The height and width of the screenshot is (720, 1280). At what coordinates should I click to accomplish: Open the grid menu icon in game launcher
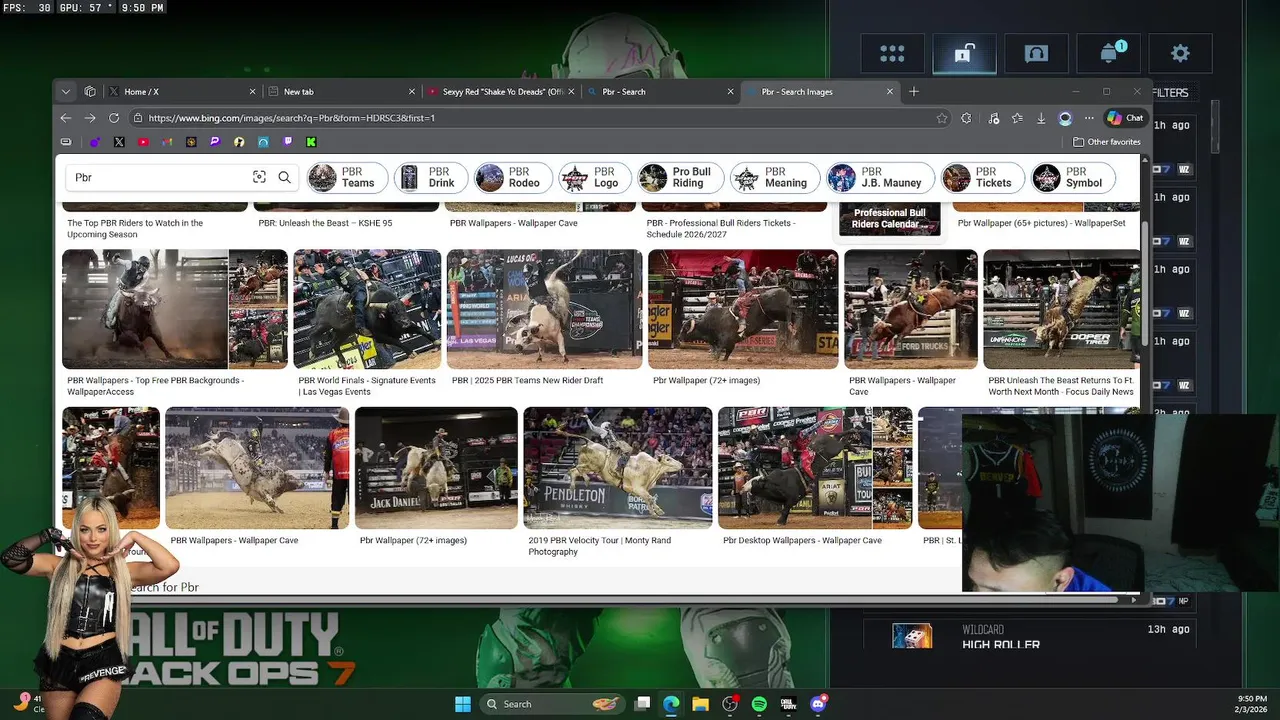tap(892, 54)
